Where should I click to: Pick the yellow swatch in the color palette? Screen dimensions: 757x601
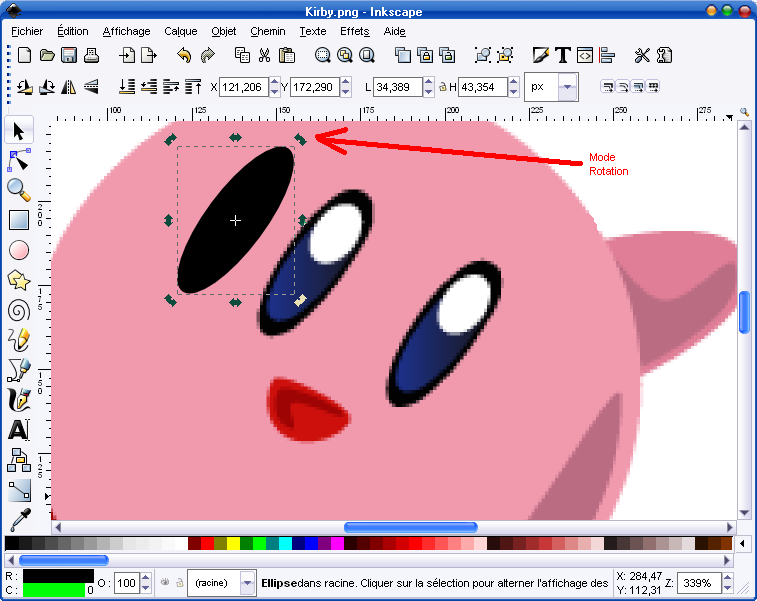tap(233, 544)
